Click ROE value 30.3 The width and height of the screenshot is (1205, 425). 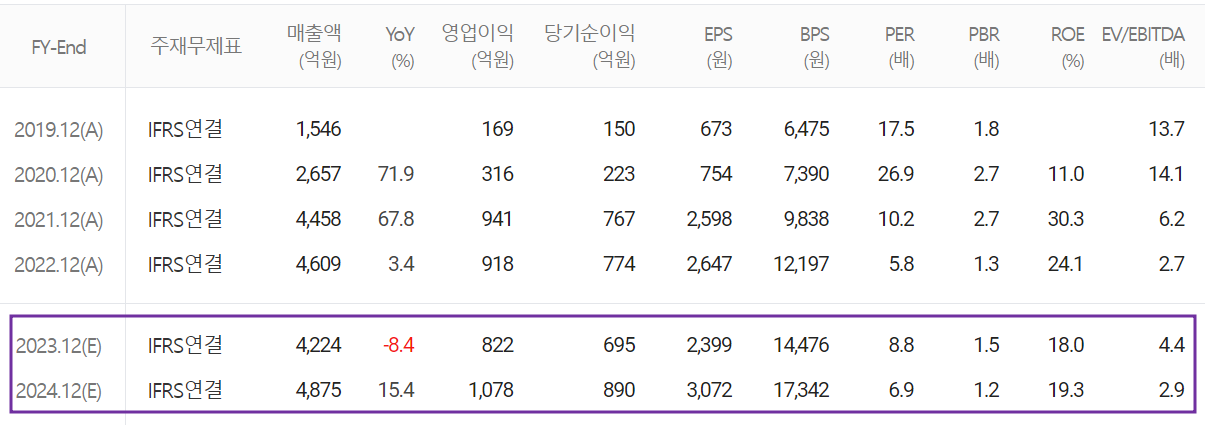click(1067, 219)
